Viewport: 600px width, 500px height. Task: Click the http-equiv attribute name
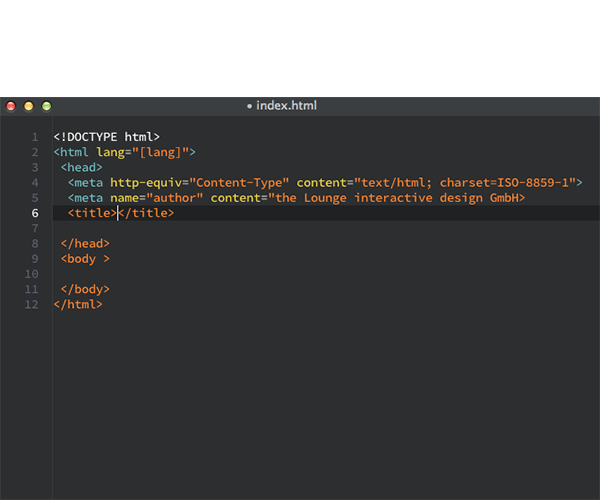tap(146, 183)
